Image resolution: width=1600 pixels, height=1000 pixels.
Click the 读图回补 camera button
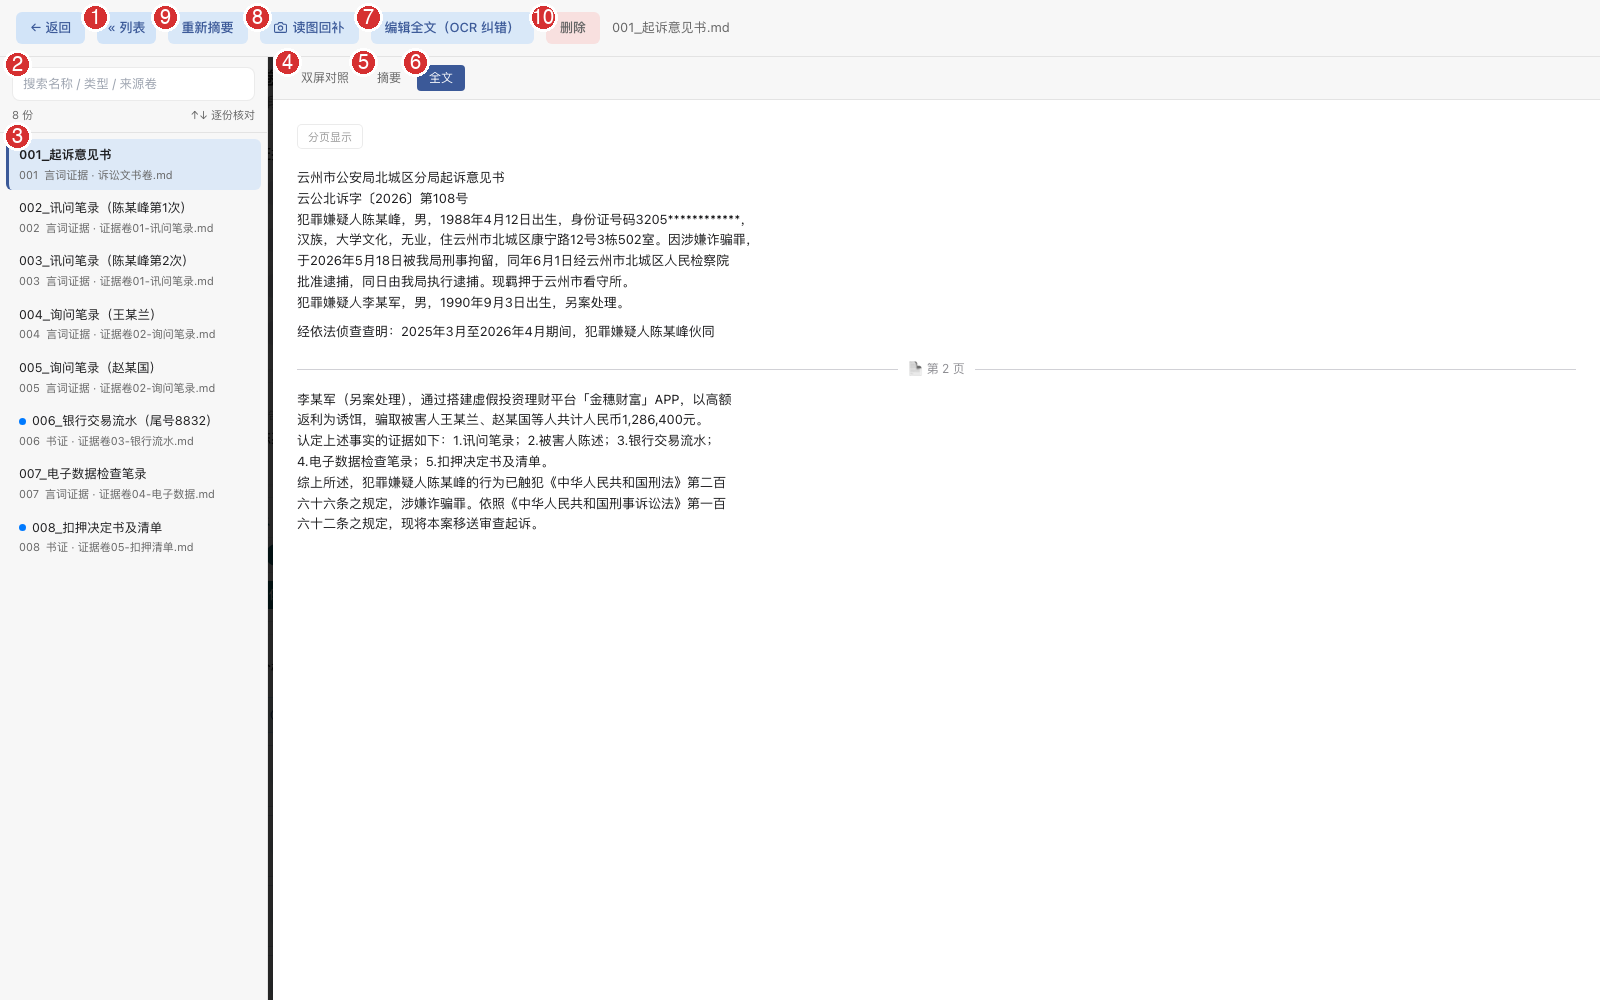(x=309, y=28)
